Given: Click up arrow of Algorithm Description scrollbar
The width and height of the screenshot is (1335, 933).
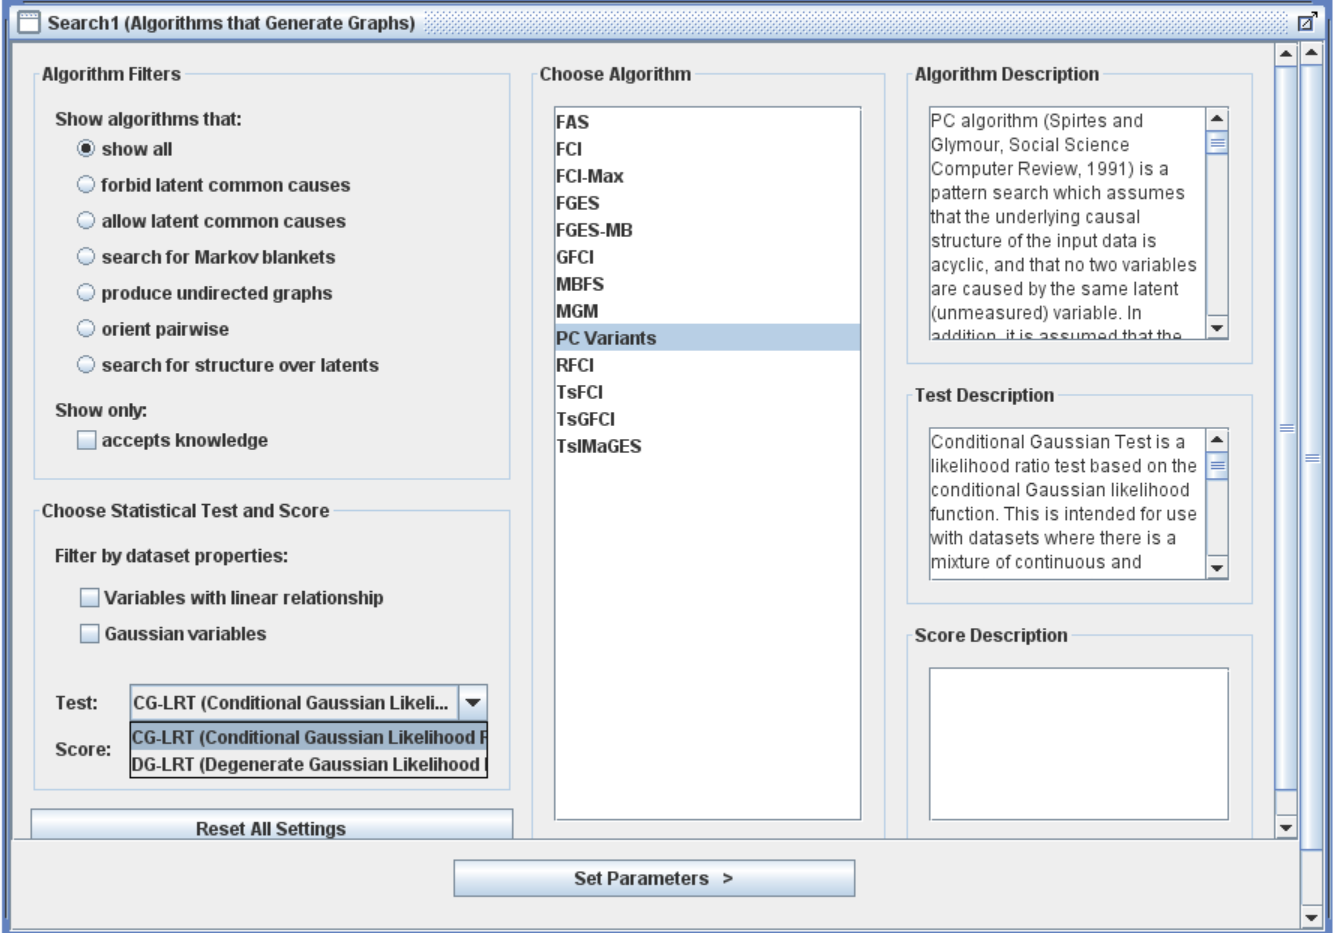Looking at the screenshot, I should (1217, 119).
